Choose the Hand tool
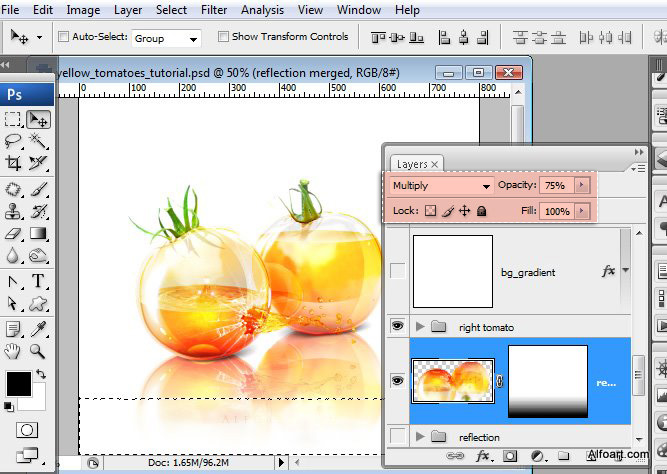Viewport: 667px width, 474px height. click(x=14, y=350)
